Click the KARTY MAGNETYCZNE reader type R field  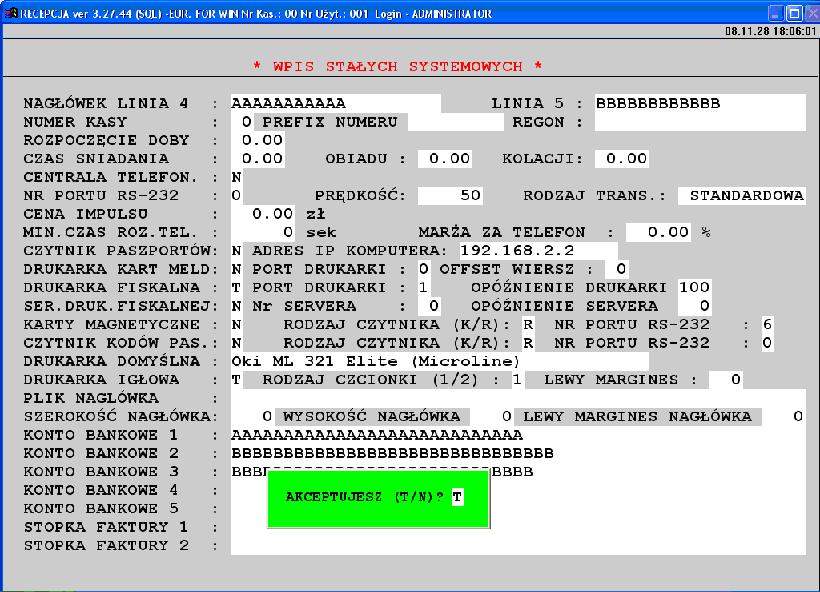coord(529,324)
